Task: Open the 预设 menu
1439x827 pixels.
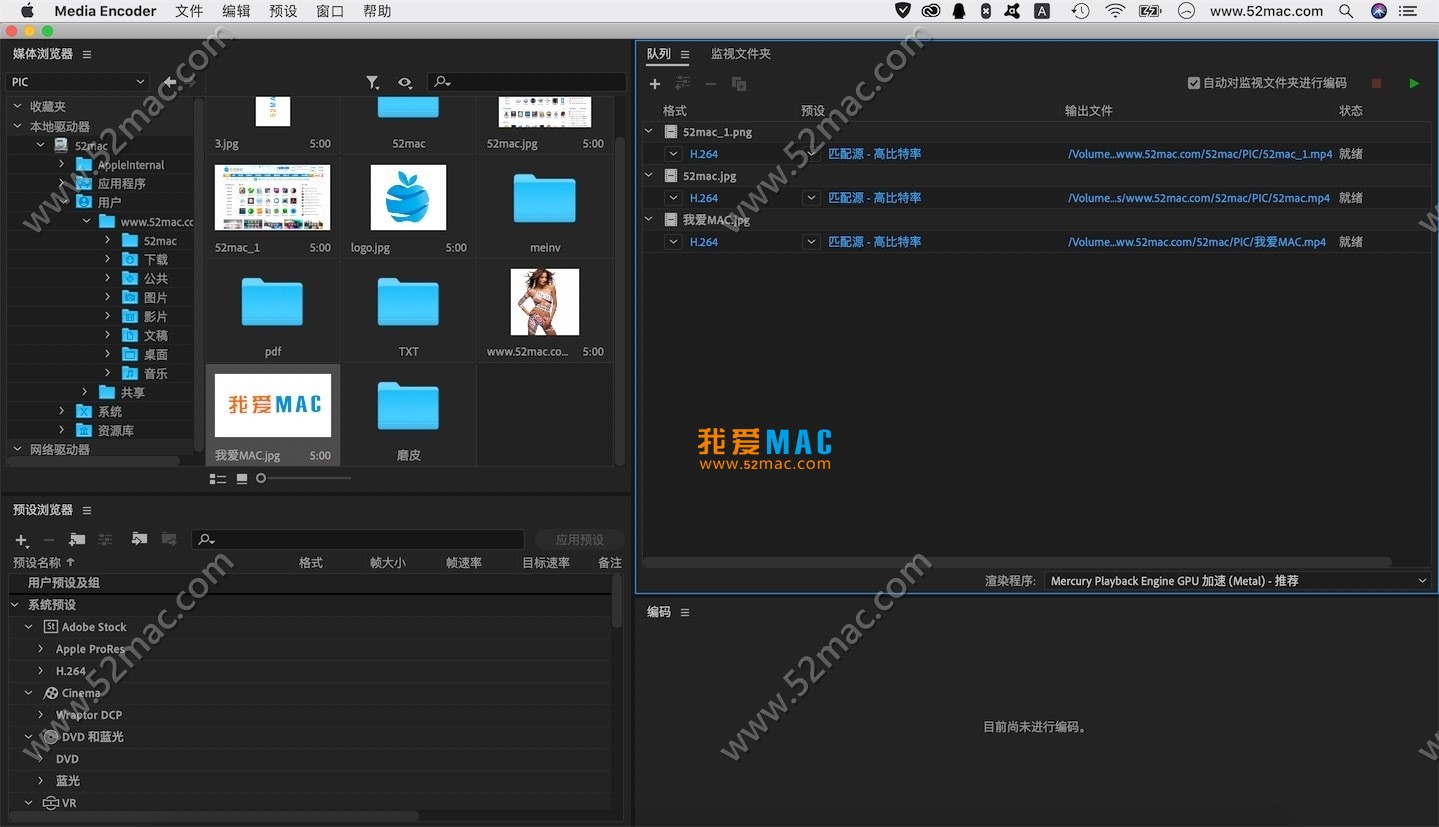Action: click(x=283, y=11)
